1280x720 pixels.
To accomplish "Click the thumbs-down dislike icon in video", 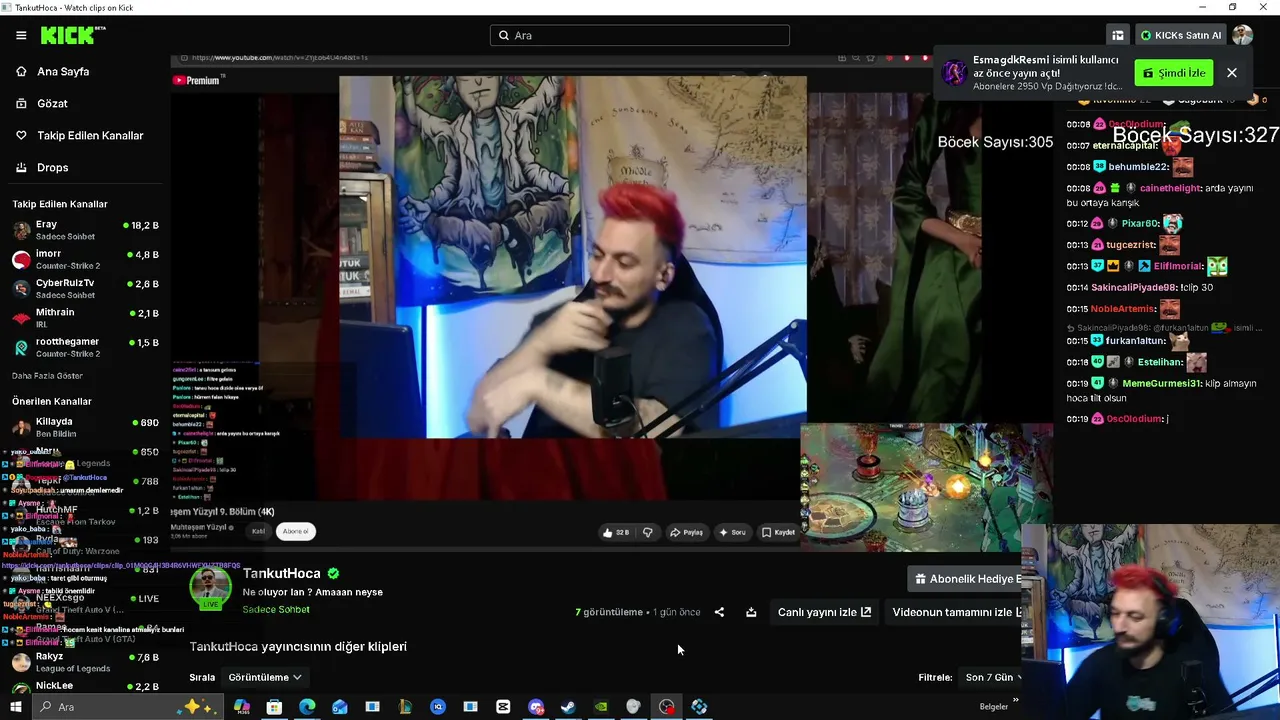I will tap(647, 532).
